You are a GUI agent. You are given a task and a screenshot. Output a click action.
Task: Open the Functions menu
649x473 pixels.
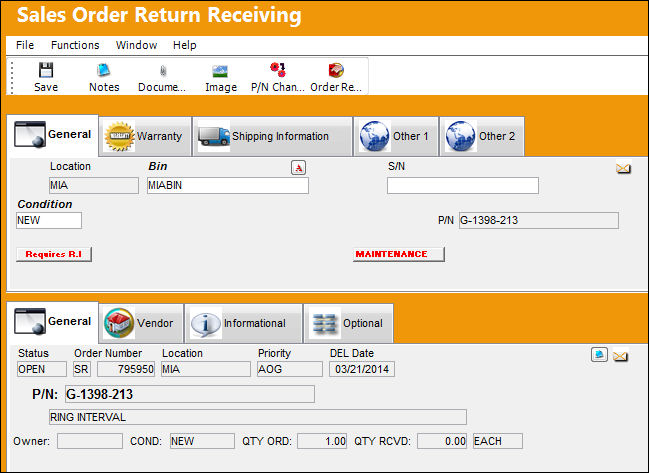click(x=75, y=45)
